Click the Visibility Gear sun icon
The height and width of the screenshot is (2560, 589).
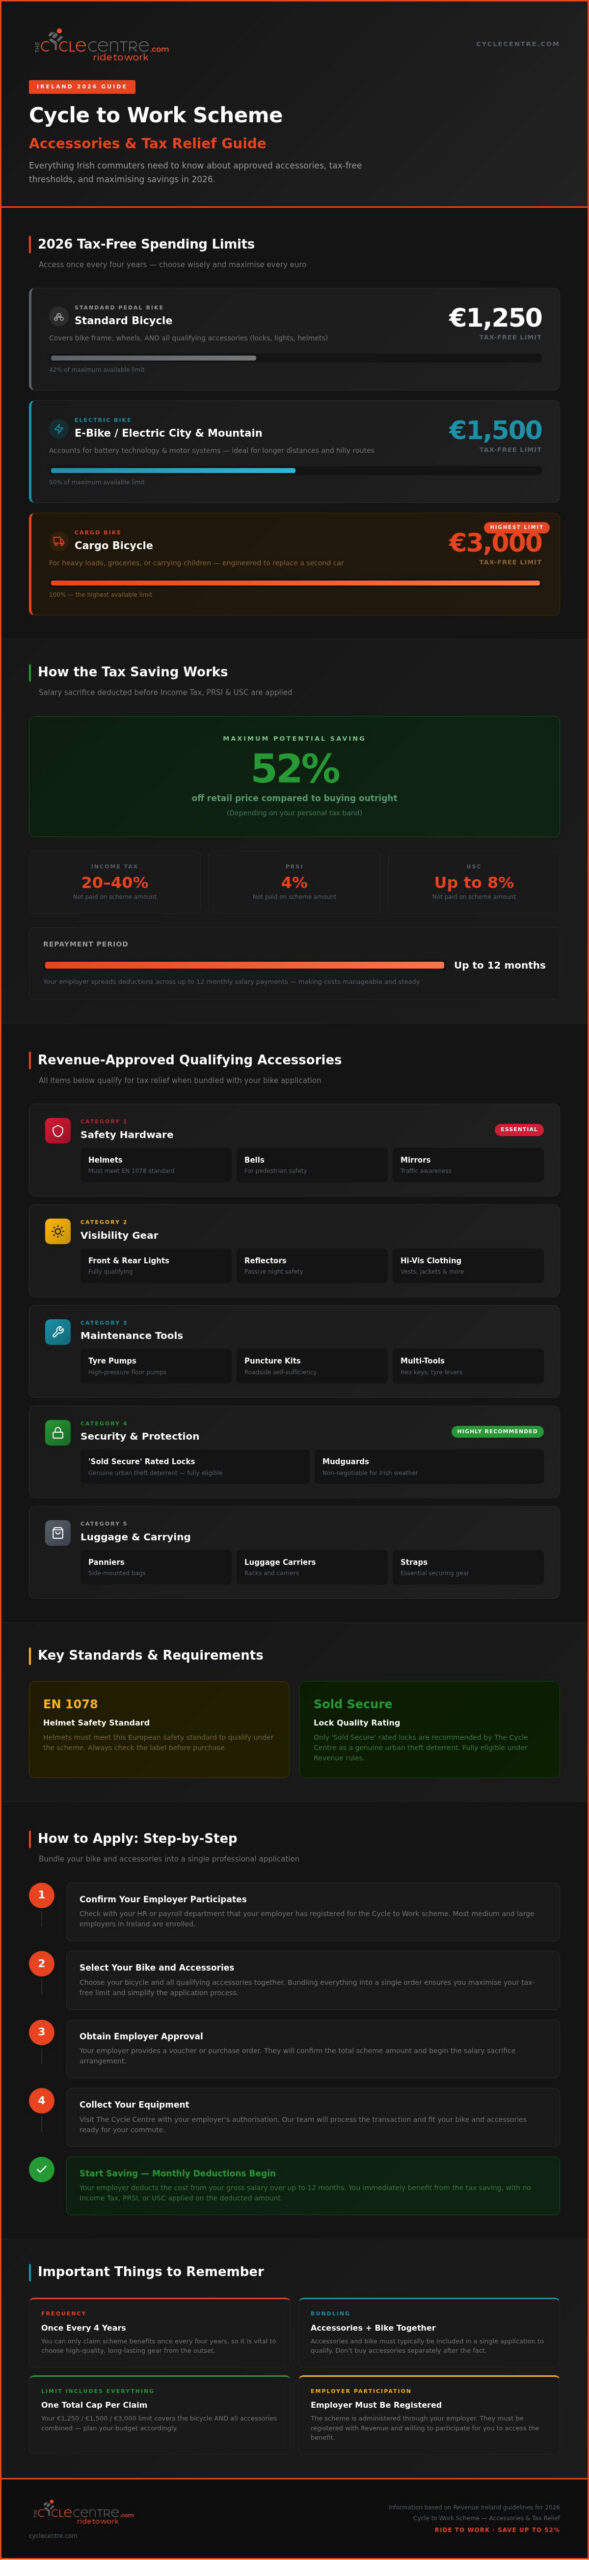pyautogui.click(x=58, y=1231)
